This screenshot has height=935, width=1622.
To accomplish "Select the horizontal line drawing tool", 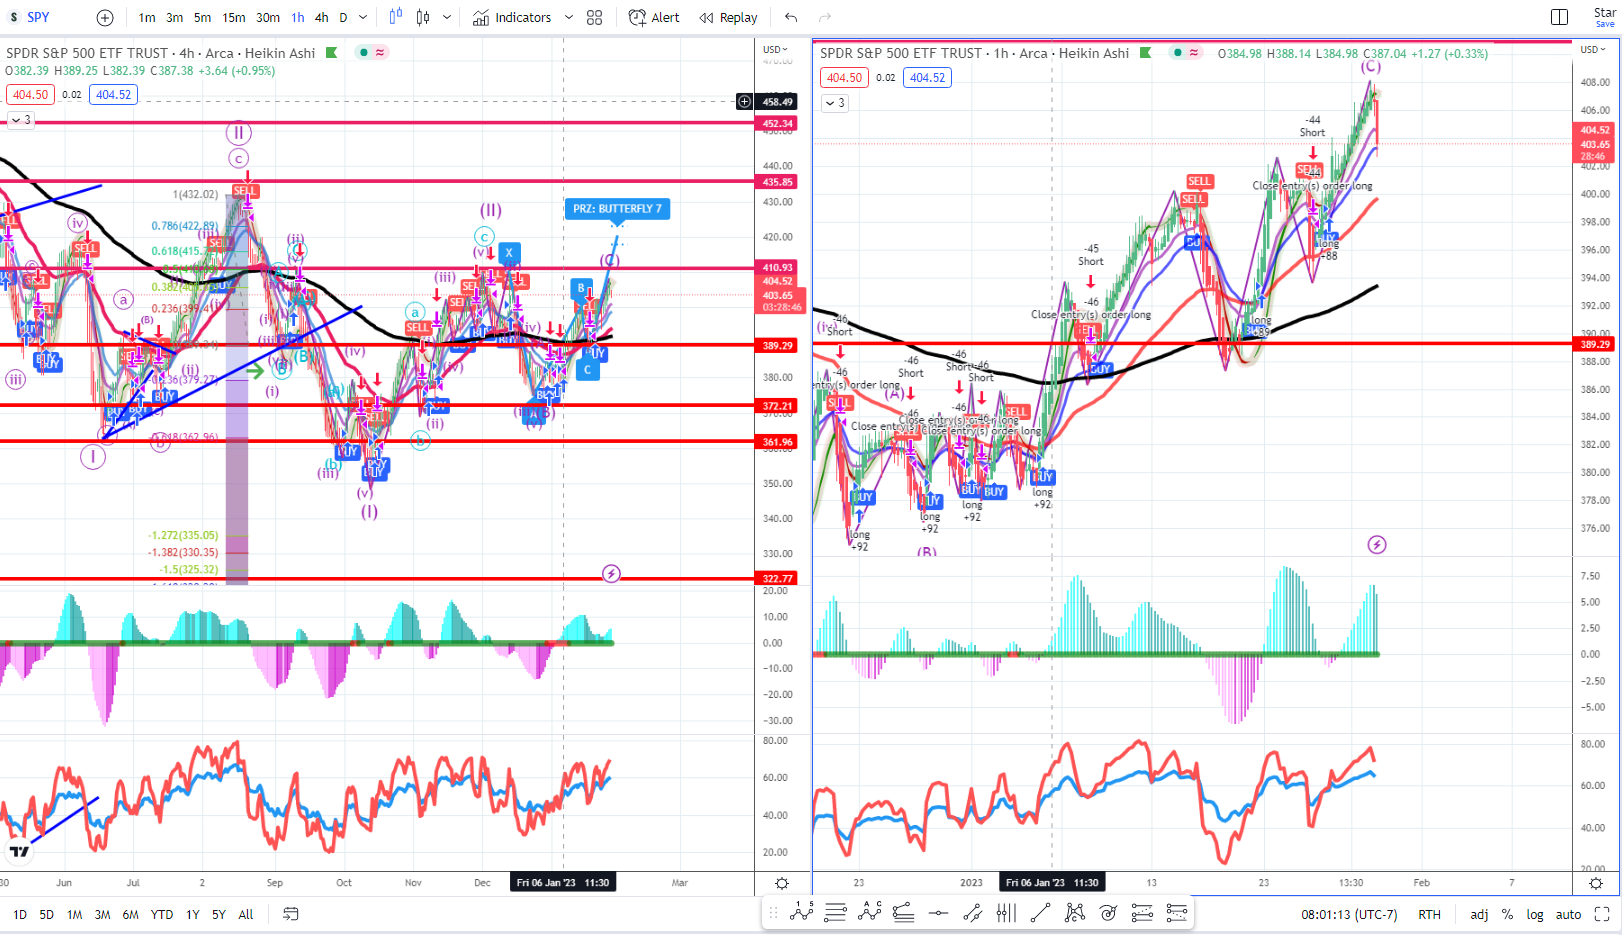I will tap(938, 912).
